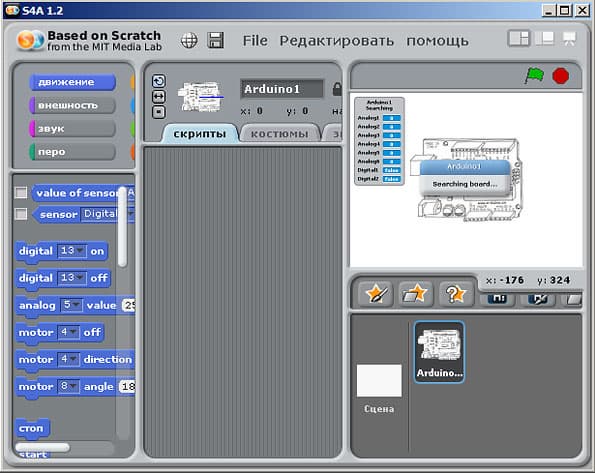Switch to the скрипты tab
The height and width of the screenshot is (473, 595).
(200, 134)
